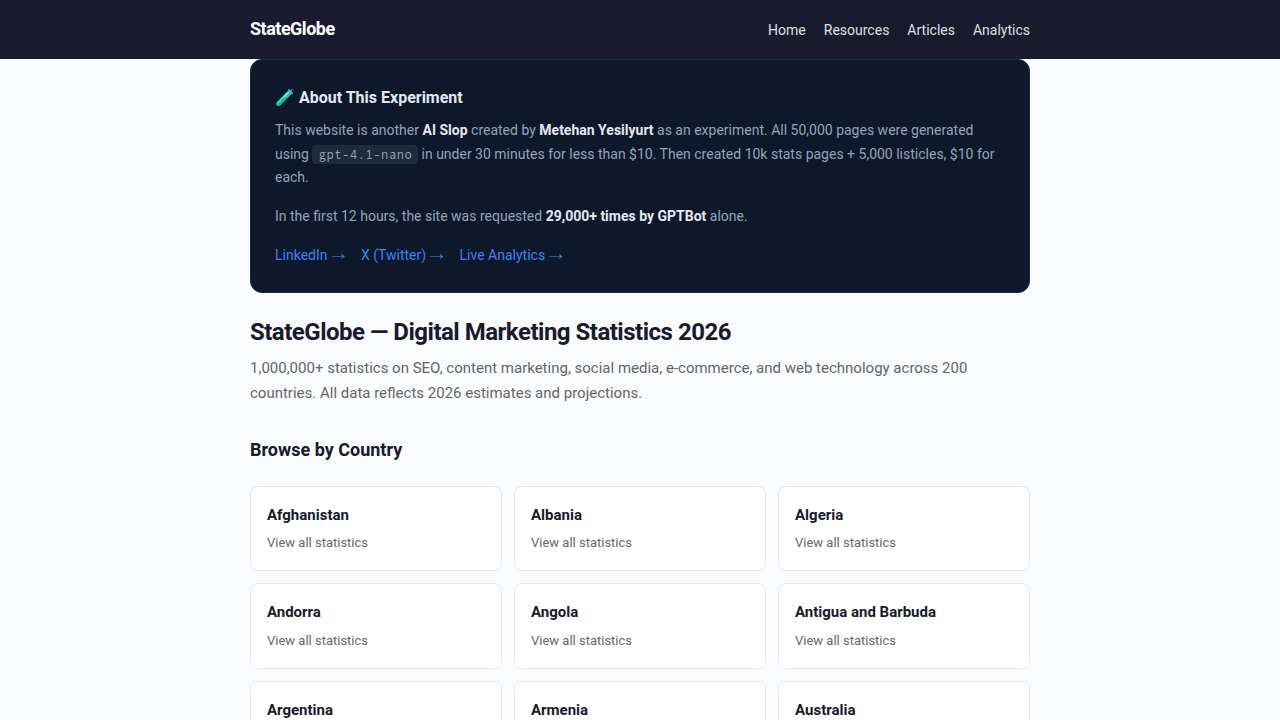Click 'View all statistics' under Afghanistan

[317, 543]
